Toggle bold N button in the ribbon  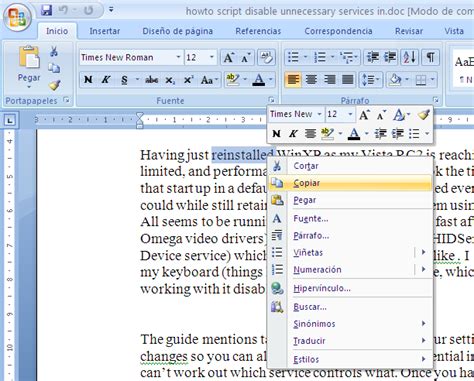click(x=88, y=80)
